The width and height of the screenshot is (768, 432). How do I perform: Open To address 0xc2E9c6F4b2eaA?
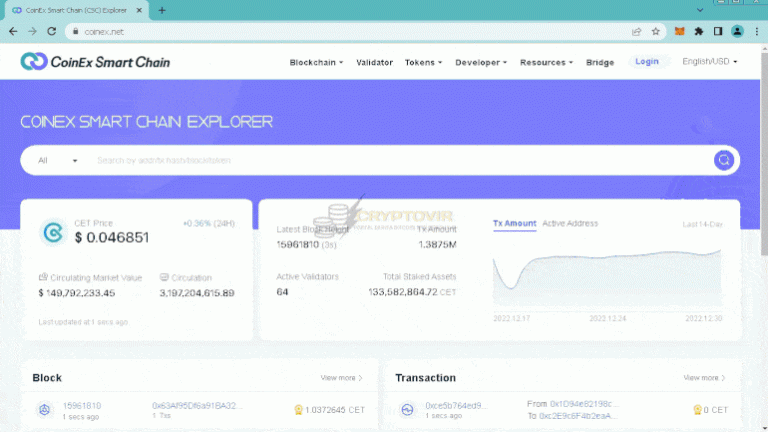click(578, 416)
